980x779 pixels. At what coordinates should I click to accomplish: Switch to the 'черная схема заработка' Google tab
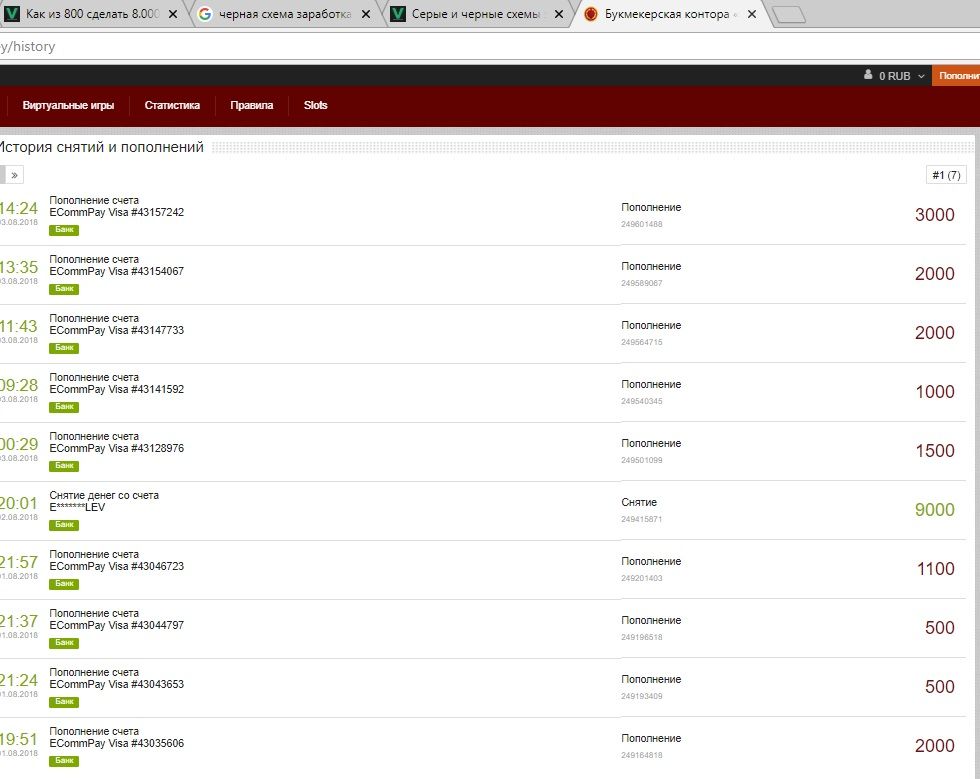283,14
